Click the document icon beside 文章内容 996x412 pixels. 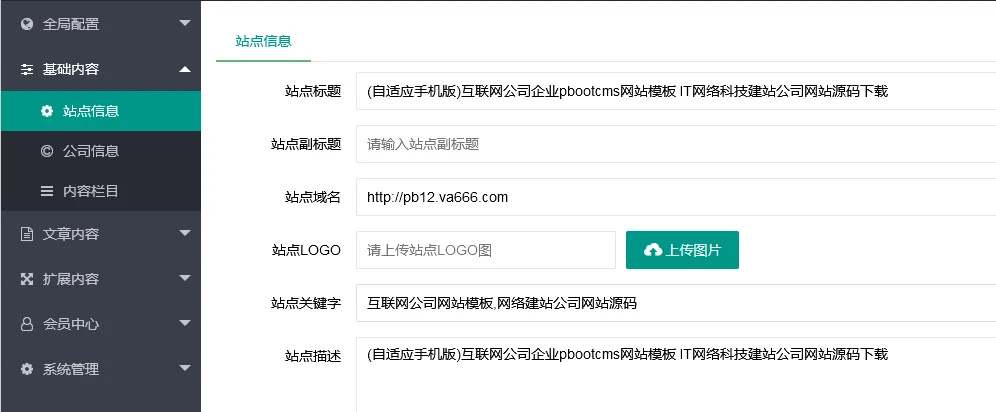pos(27,234)
